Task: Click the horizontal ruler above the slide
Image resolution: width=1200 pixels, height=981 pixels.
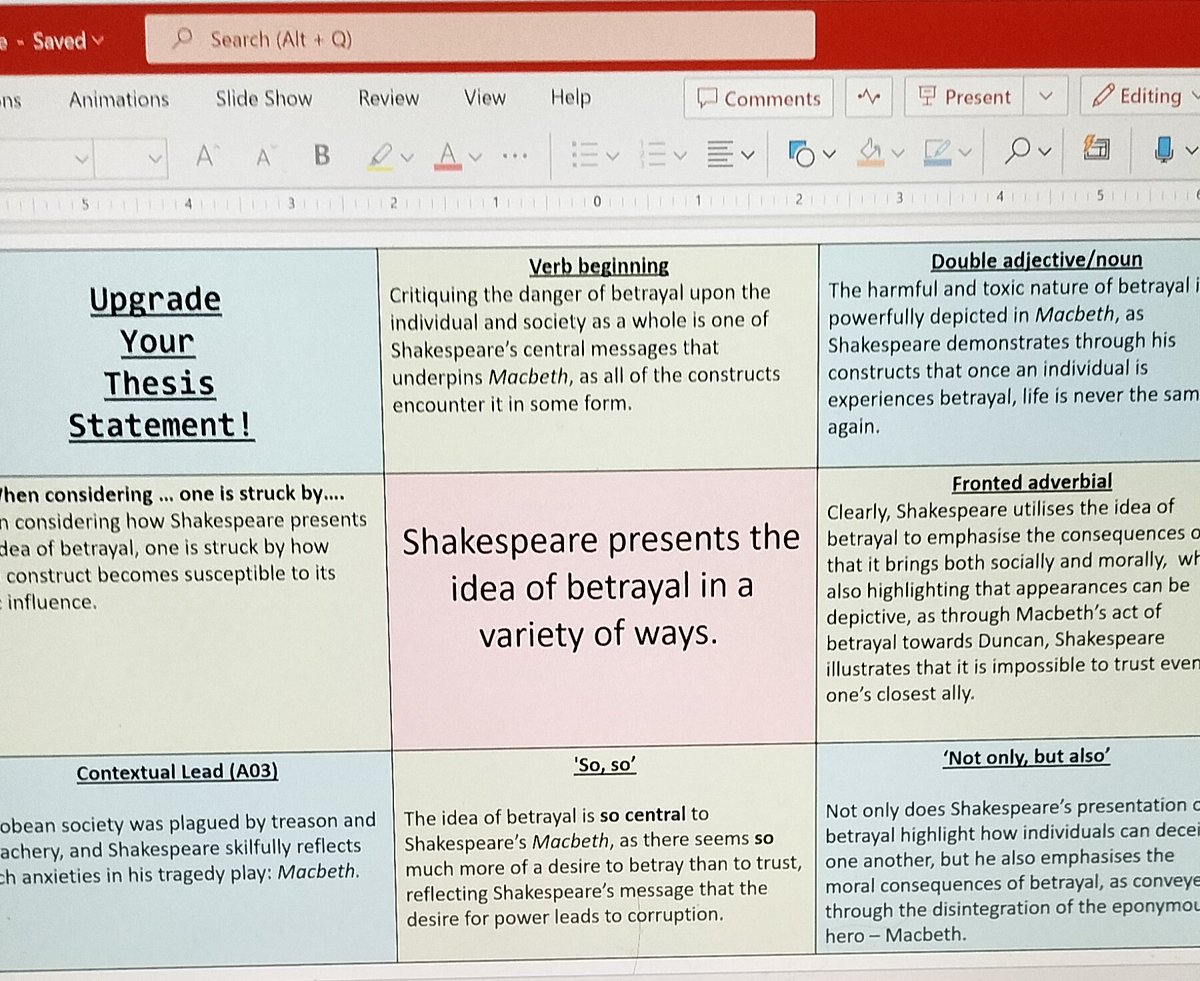Action: click(x=600, y=201)
